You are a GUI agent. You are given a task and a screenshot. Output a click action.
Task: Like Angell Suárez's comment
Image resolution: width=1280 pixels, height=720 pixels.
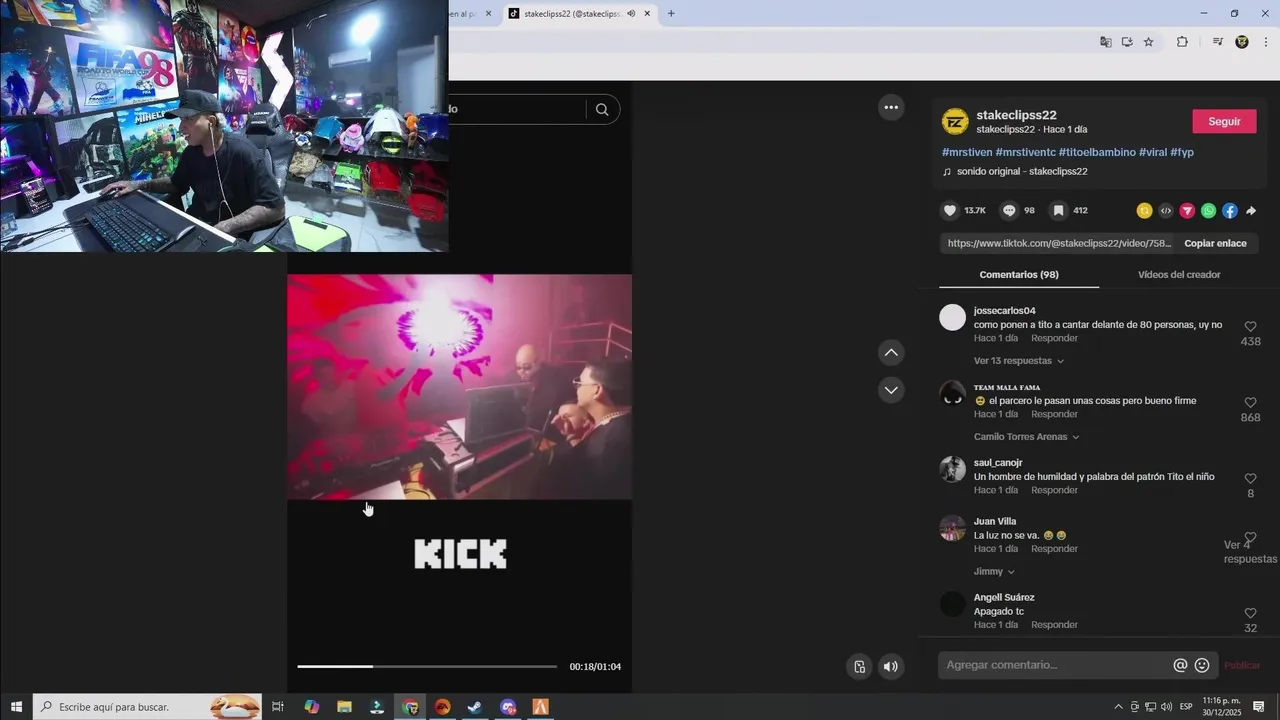(x=1250, y=613)
